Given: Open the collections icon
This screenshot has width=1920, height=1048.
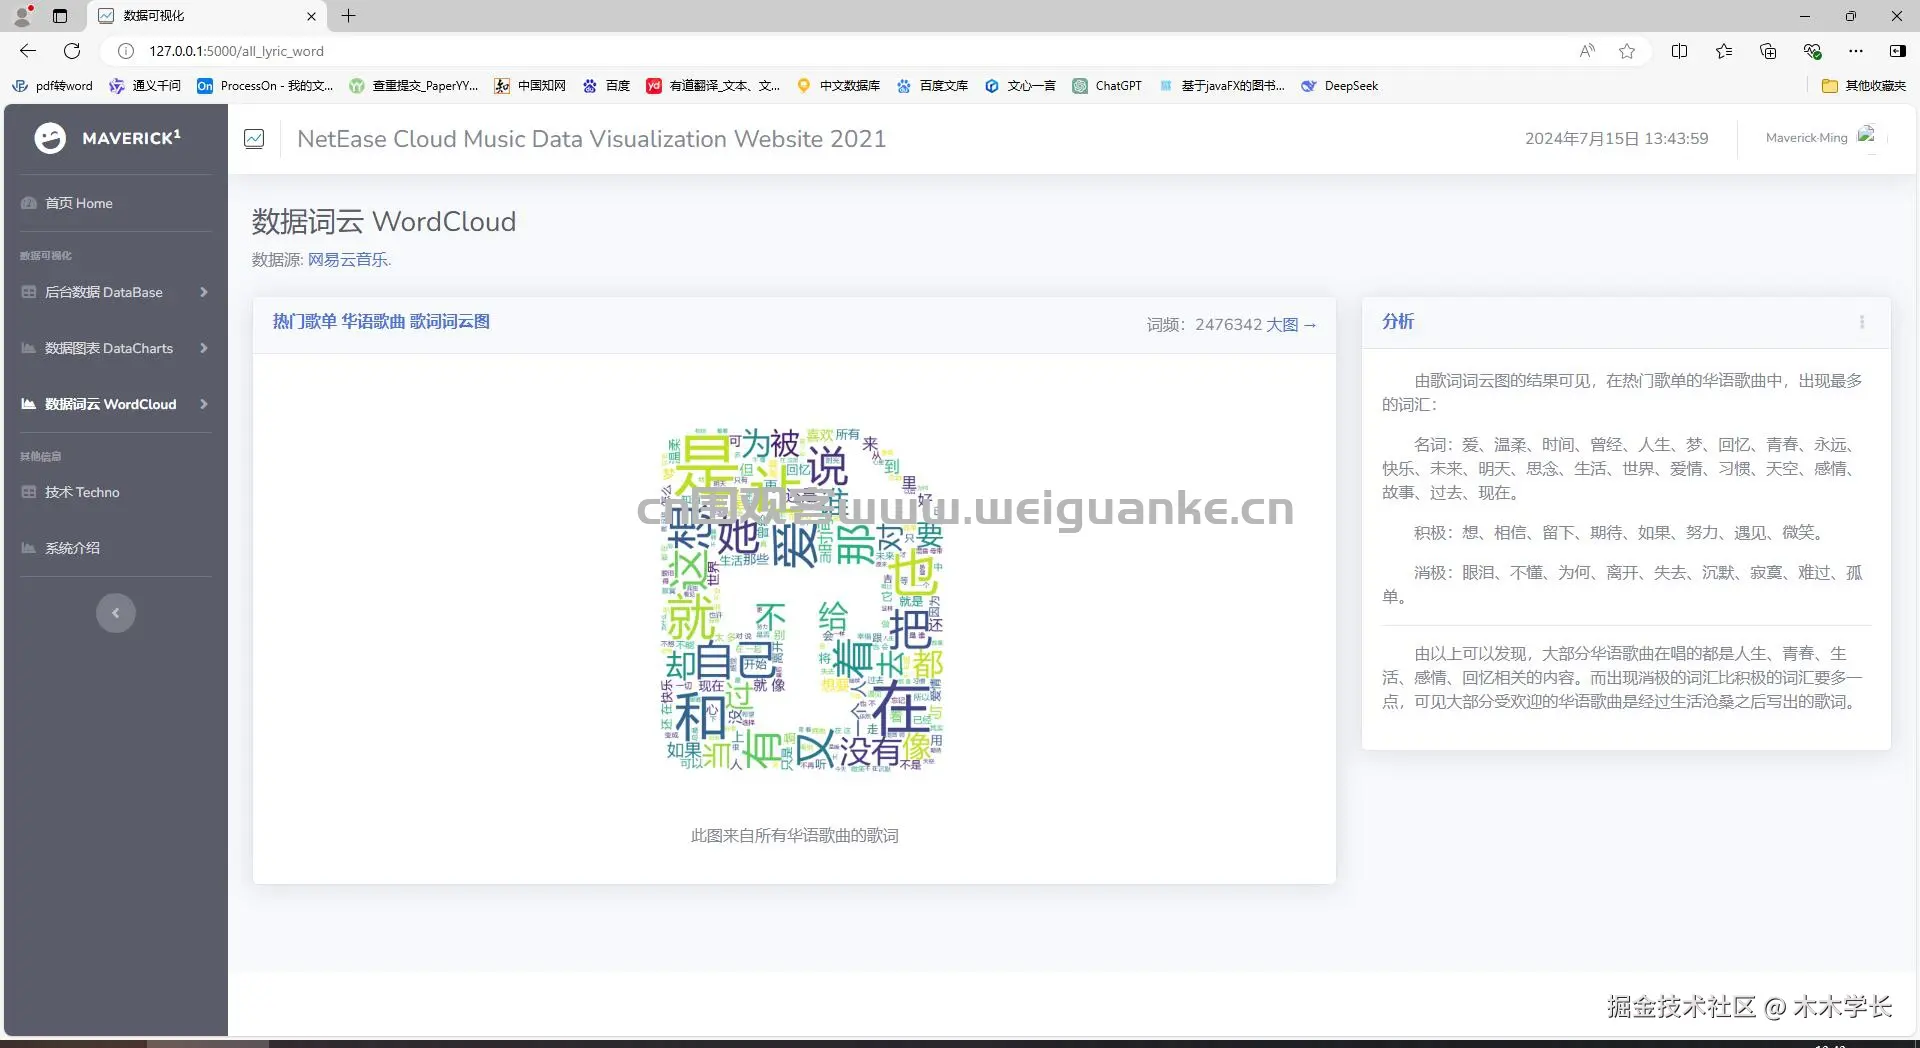Looking at the screenshot, I should coord(1768,51).
